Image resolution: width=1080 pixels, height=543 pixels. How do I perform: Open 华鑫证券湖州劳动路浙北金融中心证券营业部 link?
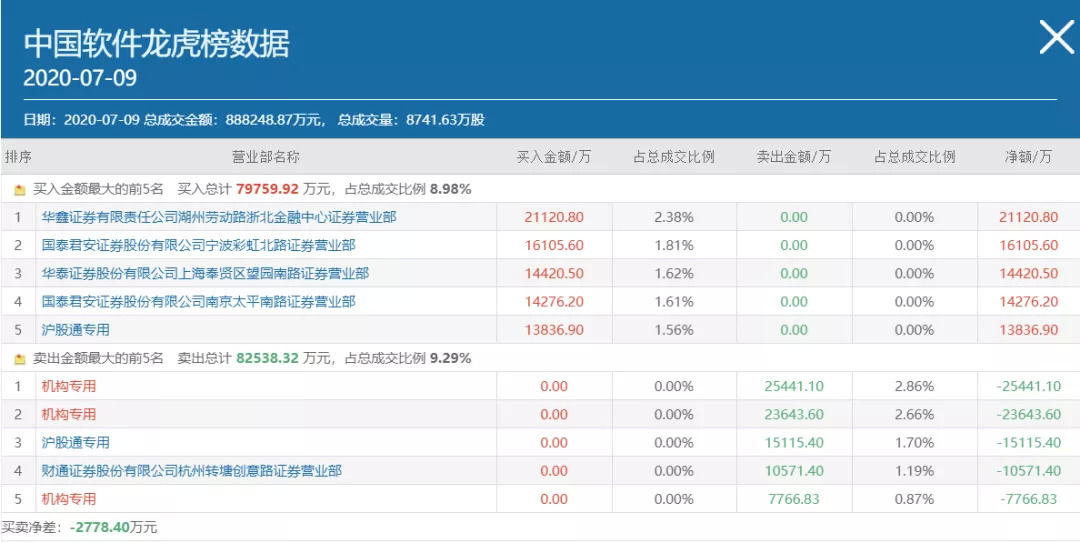(219, 217)
